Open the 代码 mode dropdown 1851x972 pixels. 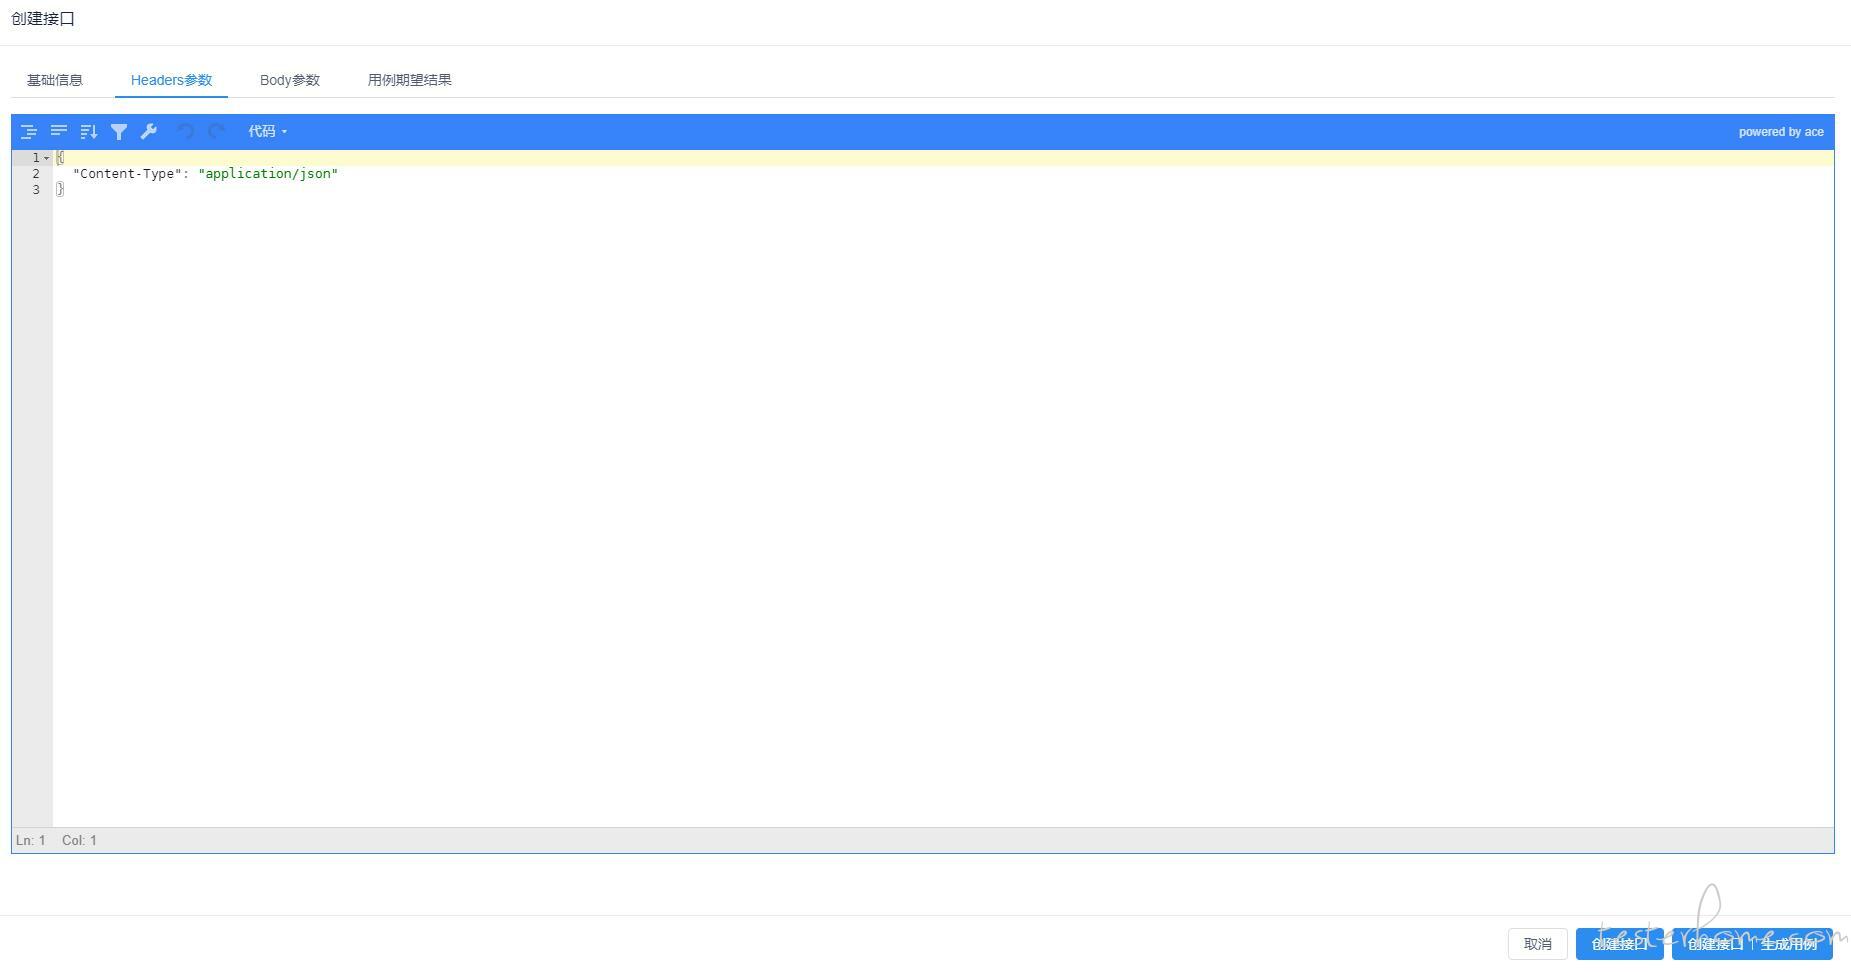pos(267,131)
